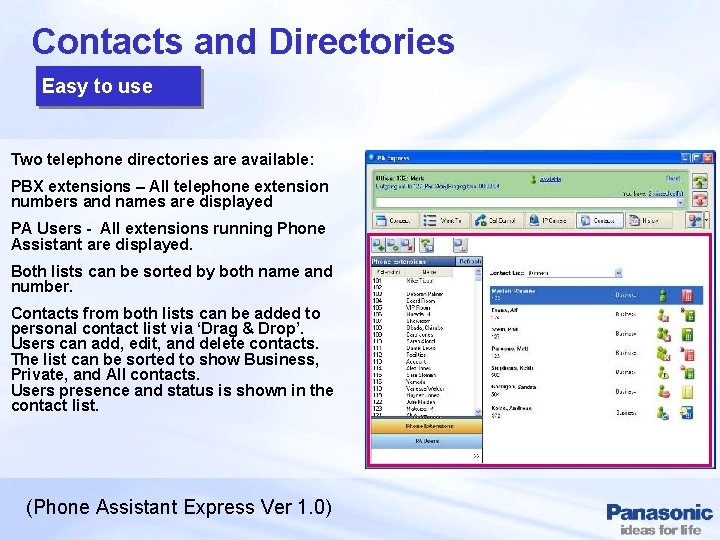The height and width of the screenshot is (540, 720).
Task: Open the dropdown arrow in the green status panel
Action: pos(681,202)
